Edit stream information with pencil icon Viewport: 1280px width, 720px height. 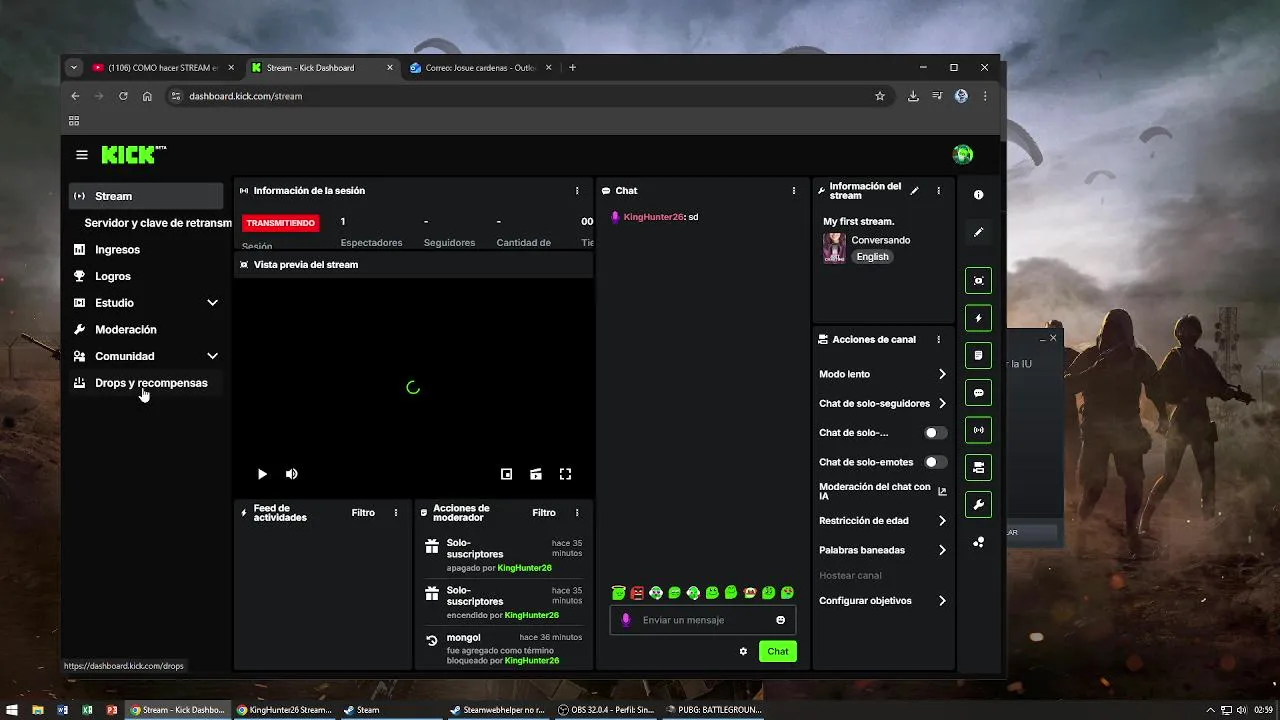click(914, 190)
